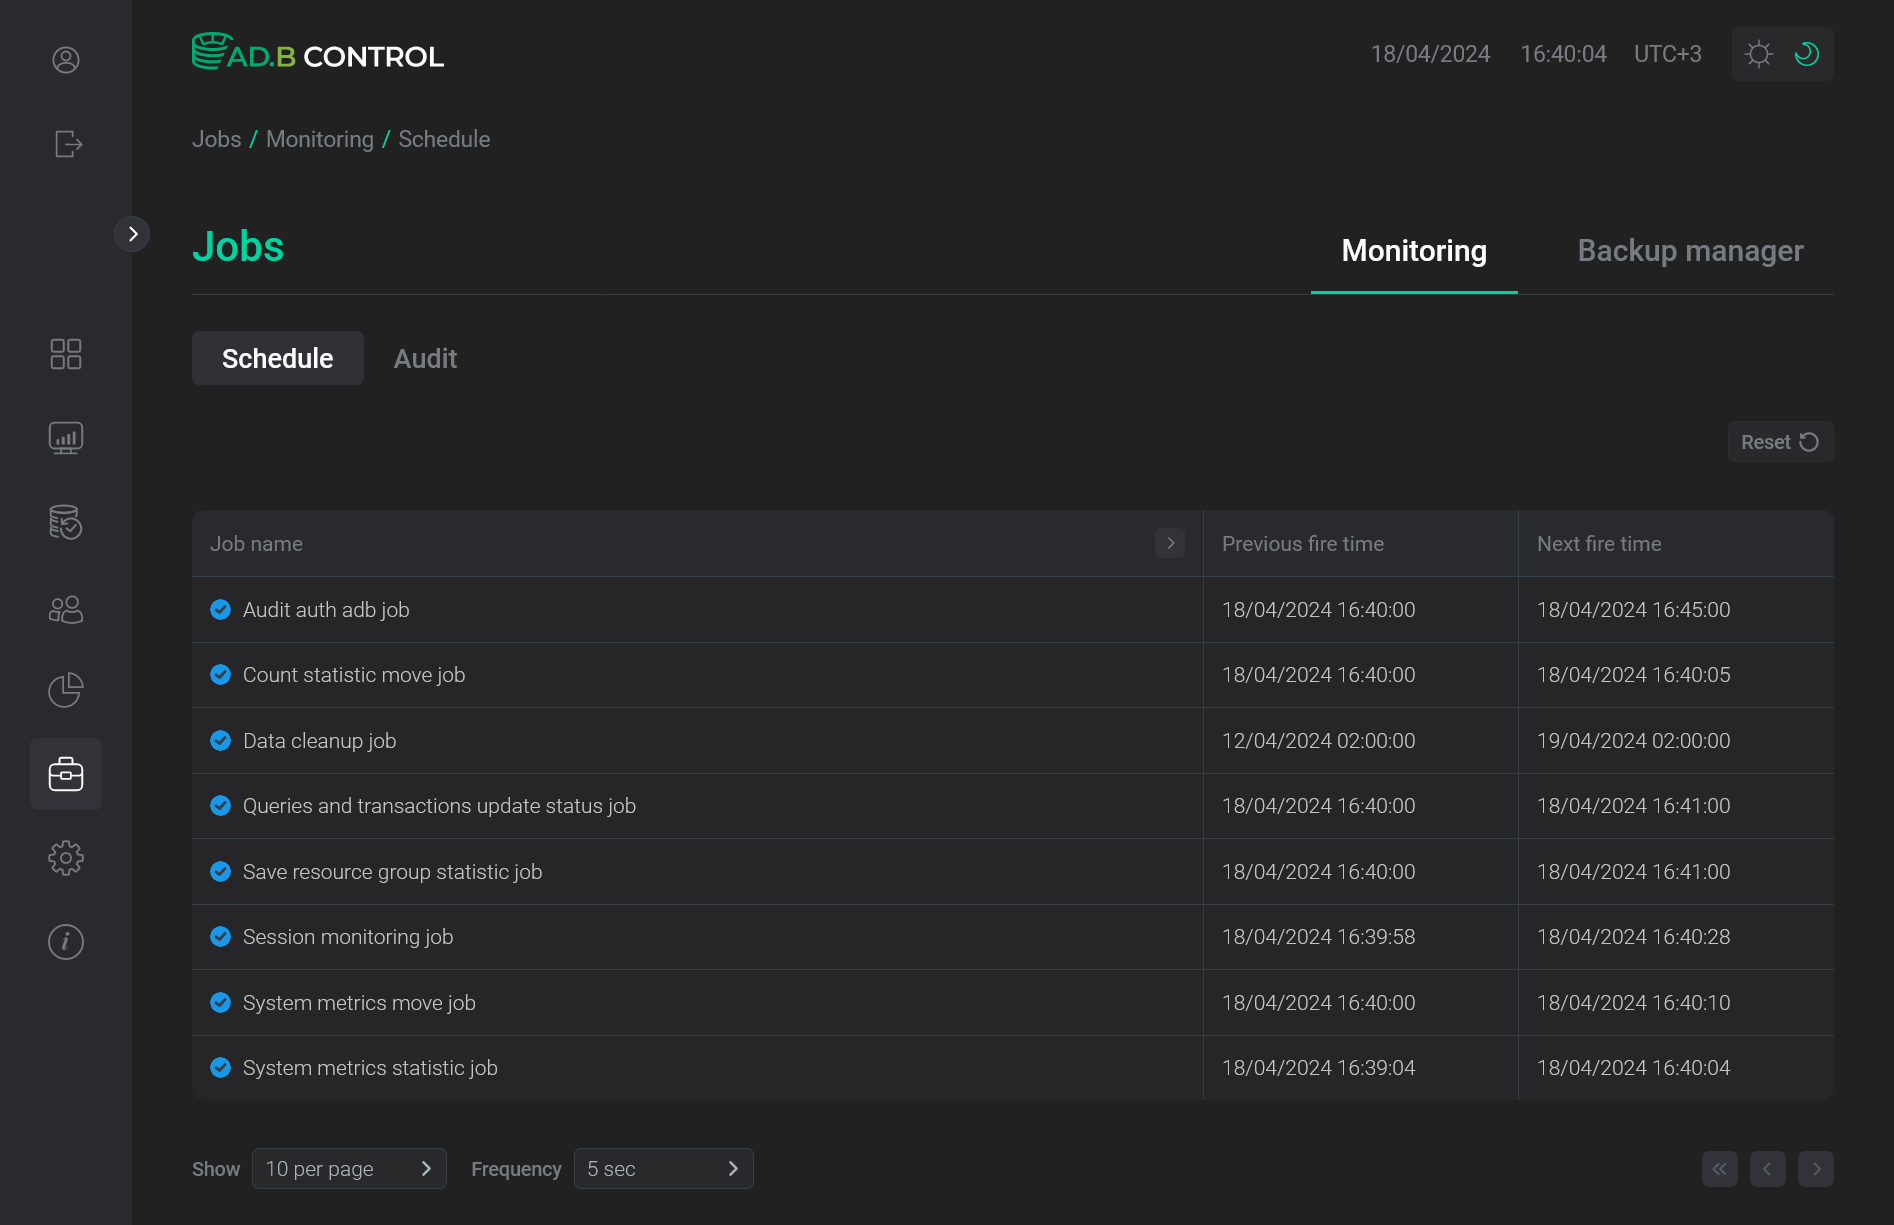The image size is (1894, 1225).
Task: Switch to the Backup manager tab
Action: point(1689,251)
